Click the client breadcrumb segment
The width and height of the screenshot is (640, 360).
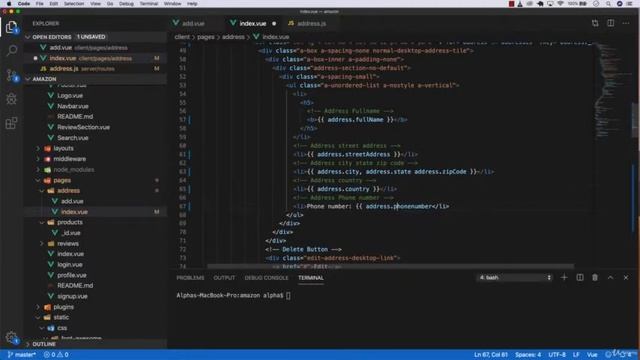182,37
